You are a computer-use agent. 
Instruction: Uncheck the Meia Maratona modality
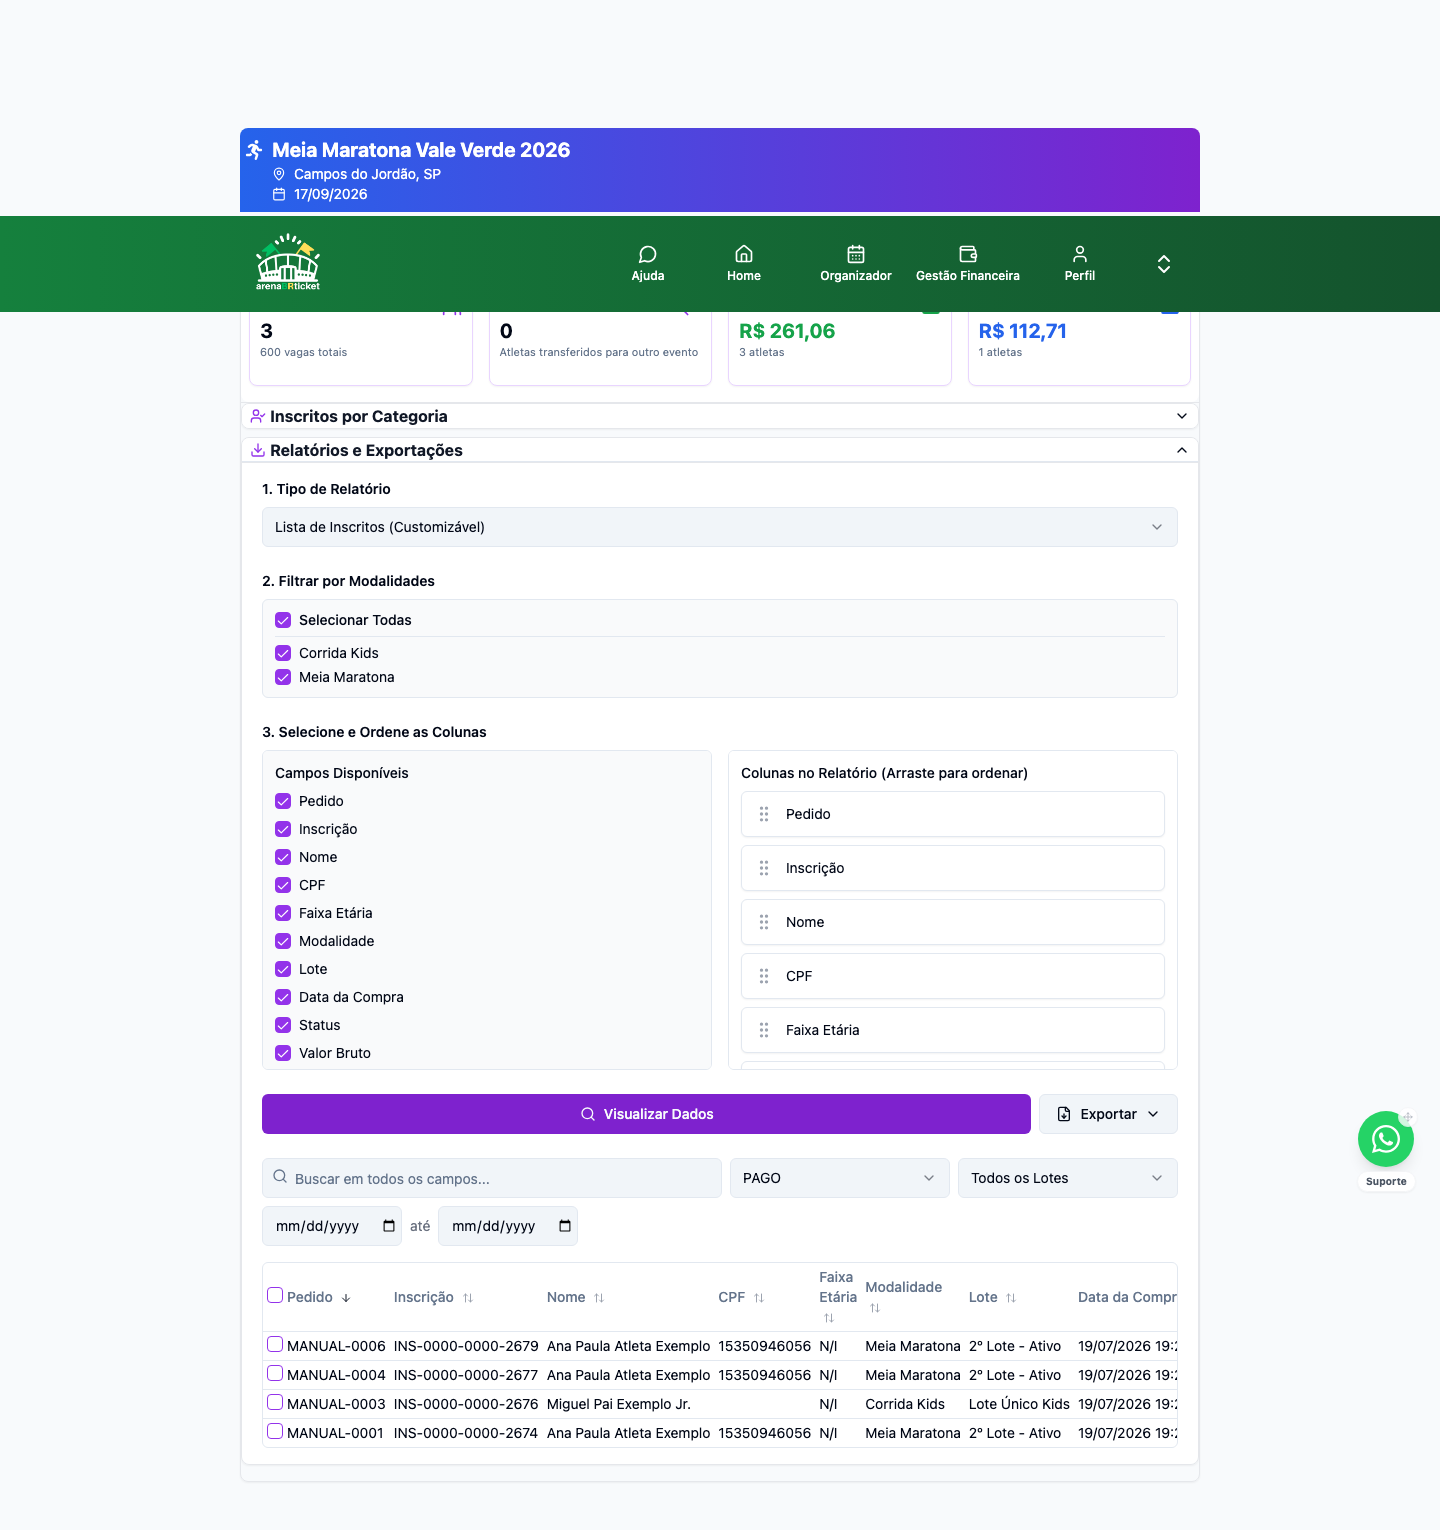coord(283,677)
